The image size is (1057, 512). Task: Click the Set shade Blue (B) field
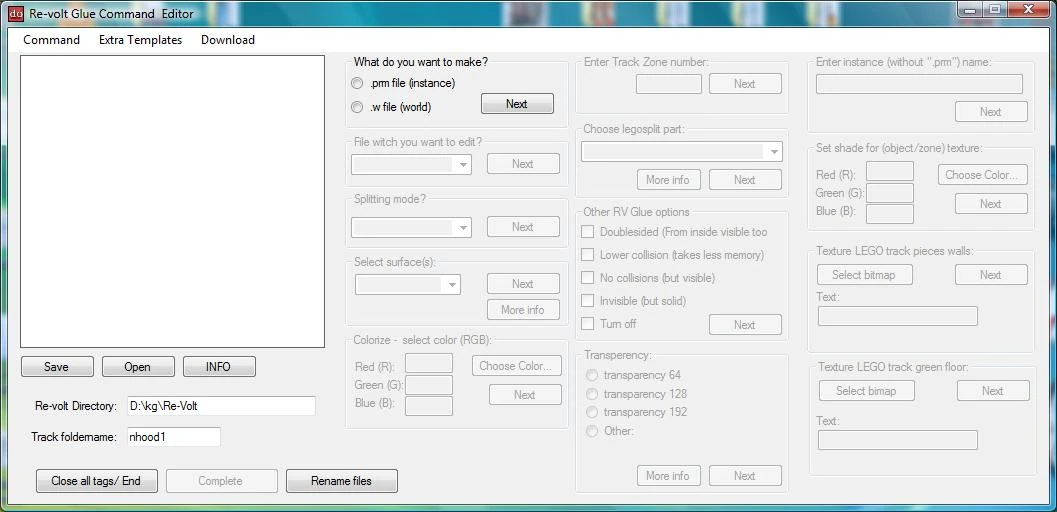click(890, 214)
